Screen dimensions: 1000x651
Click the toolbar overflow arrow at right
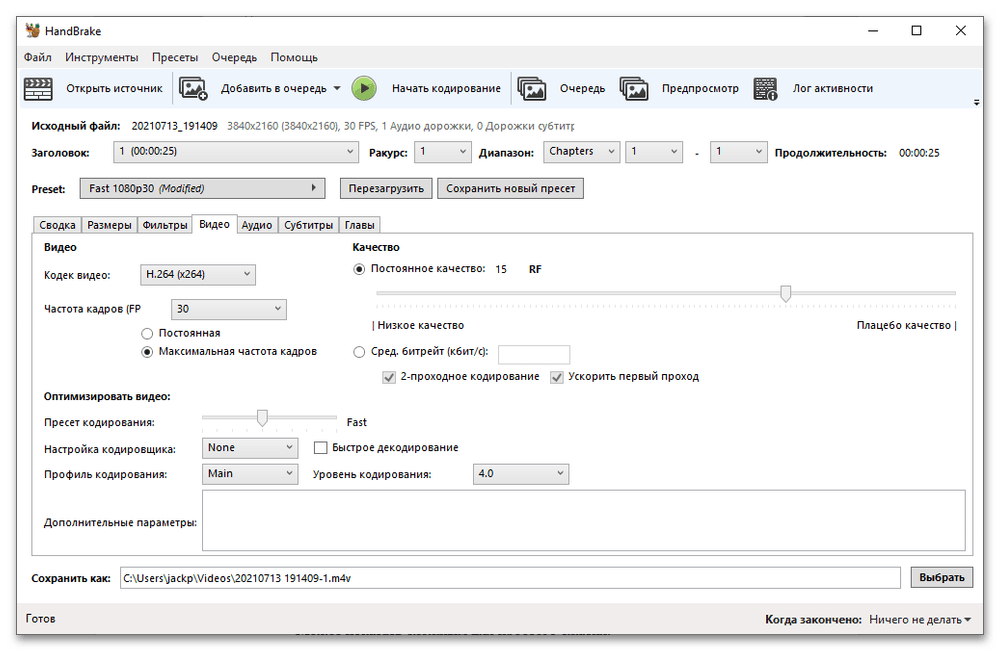(976, 102)
